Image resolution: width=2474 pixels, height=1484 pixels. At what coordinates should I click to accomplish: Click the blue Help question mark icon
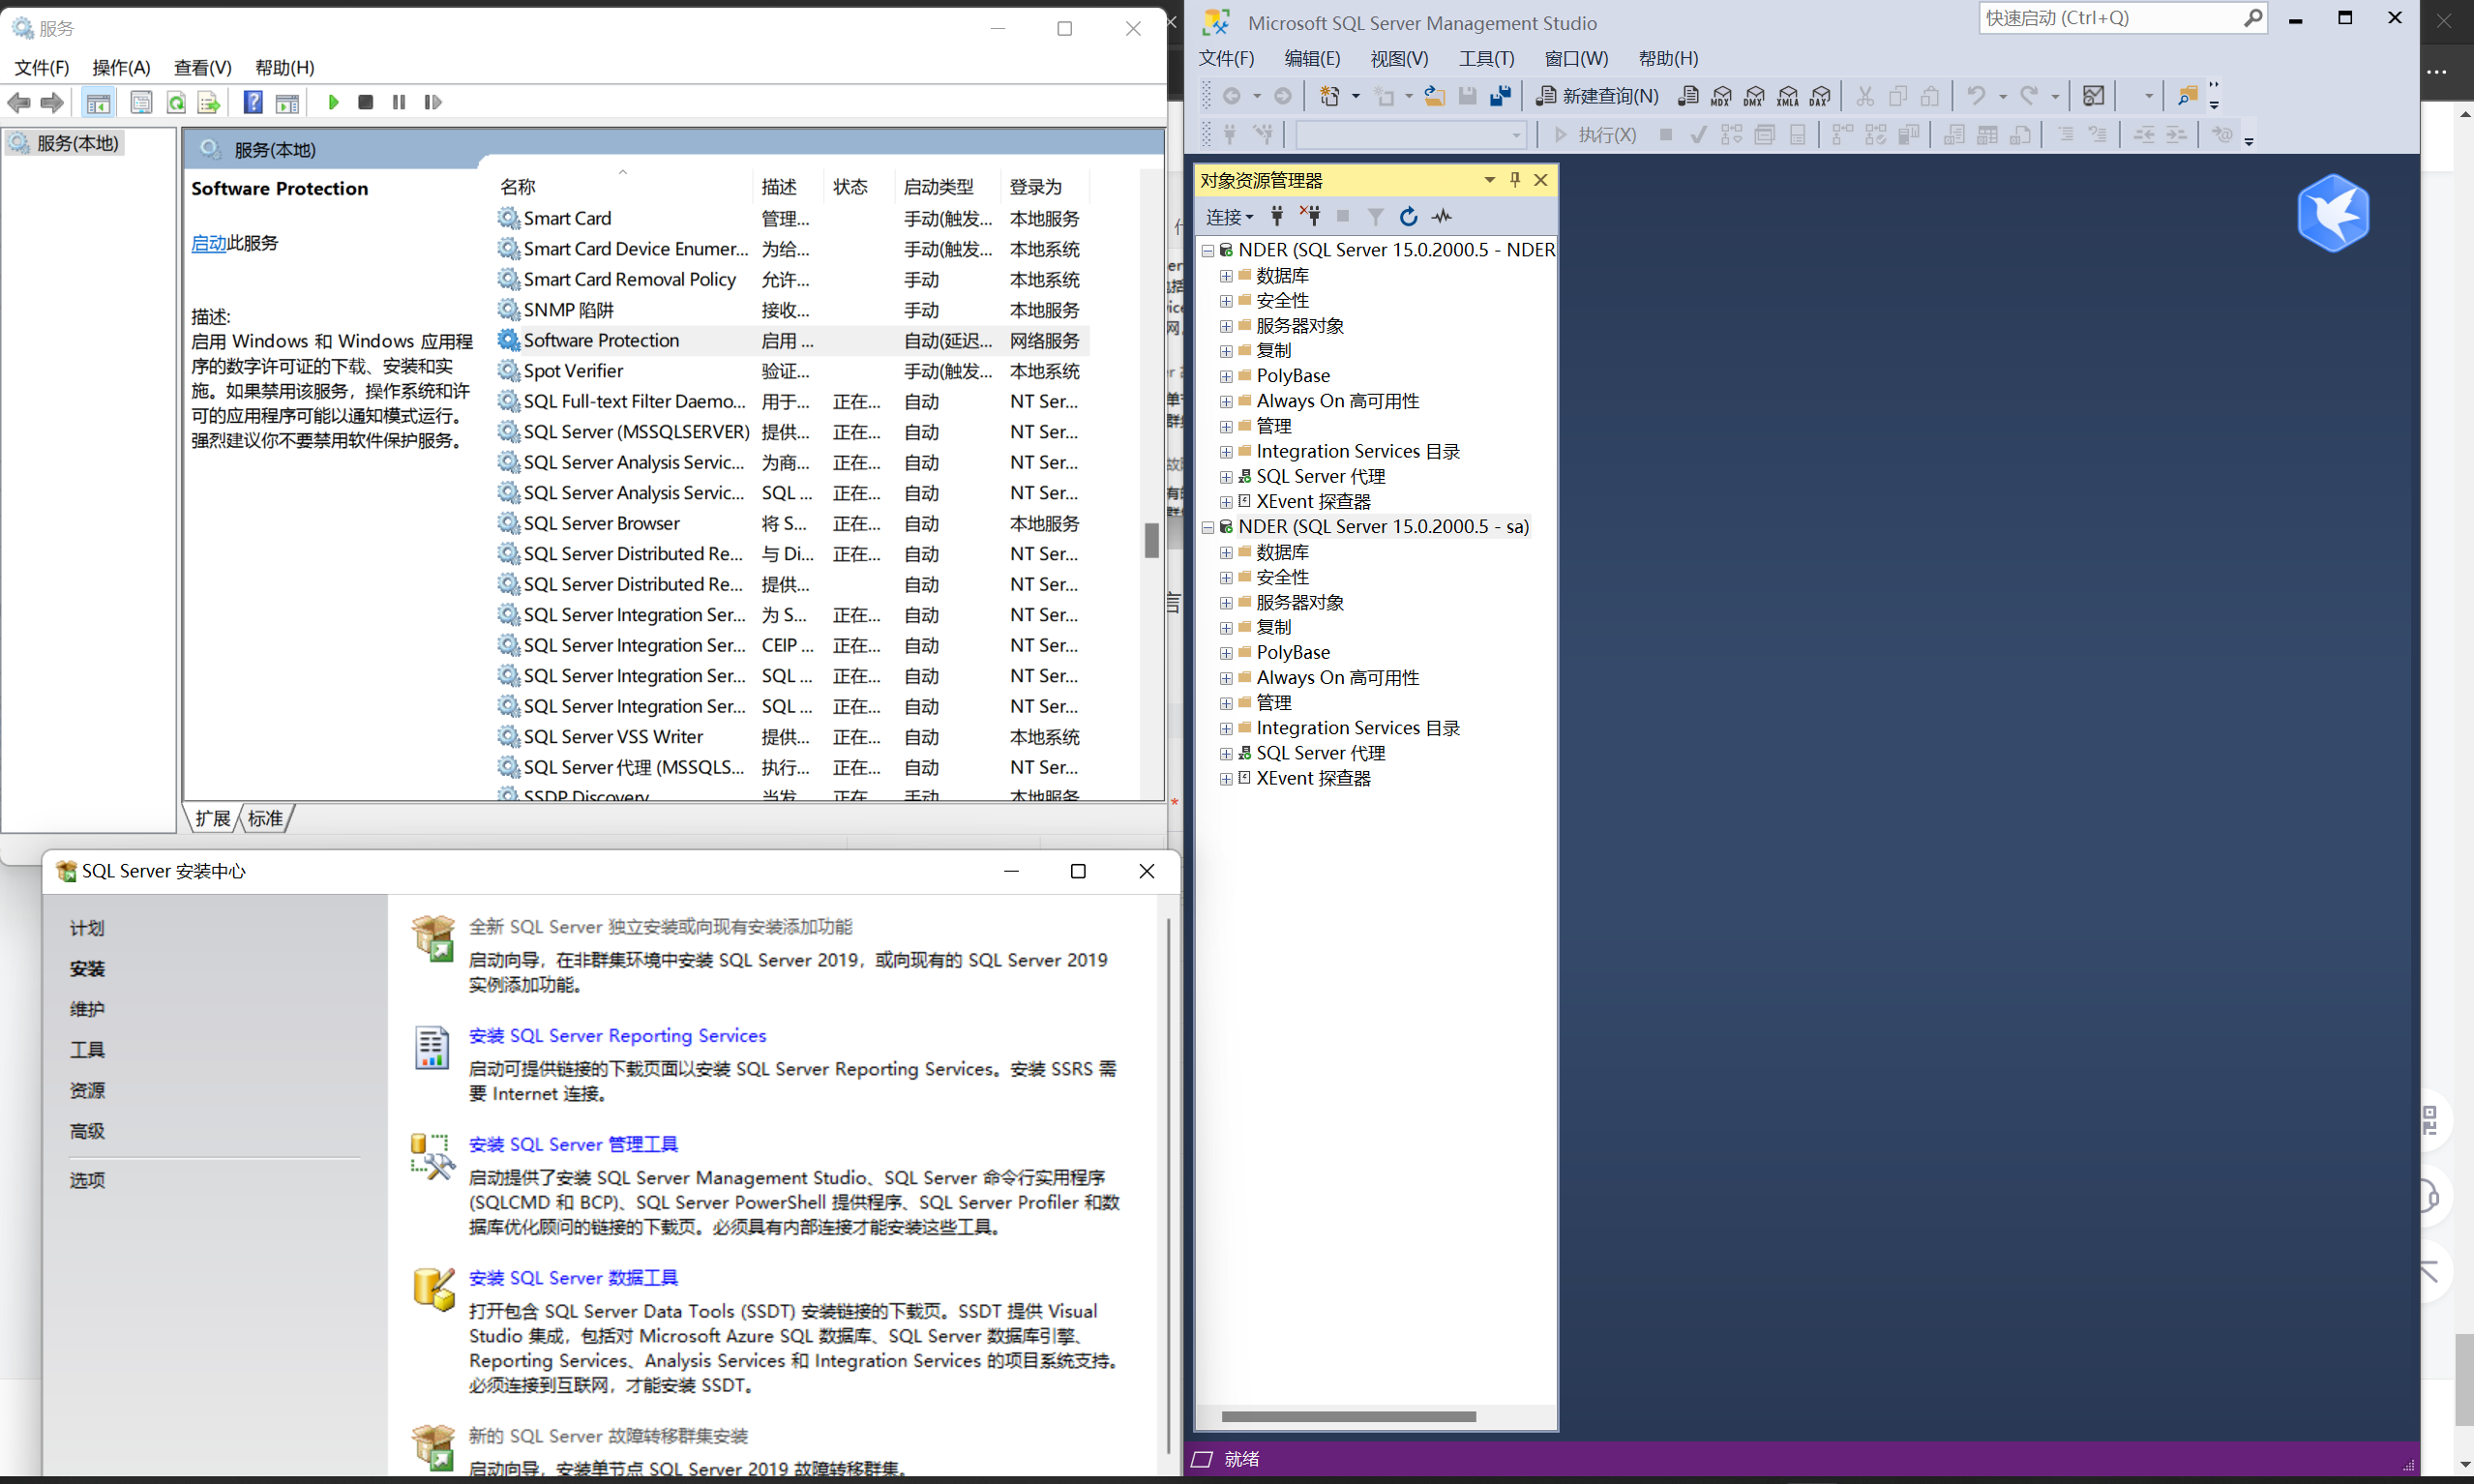click(x=253, y=102)
